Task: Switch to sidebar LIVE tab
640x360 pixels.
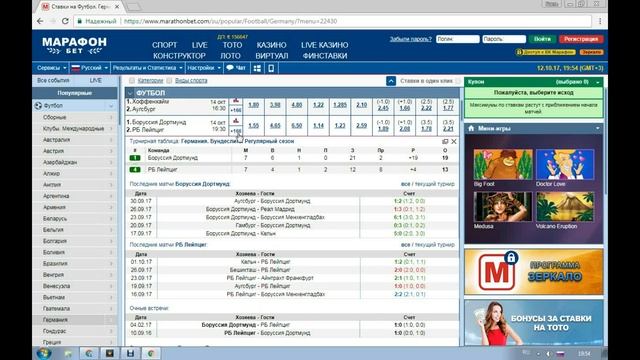Action: (96, 80)
